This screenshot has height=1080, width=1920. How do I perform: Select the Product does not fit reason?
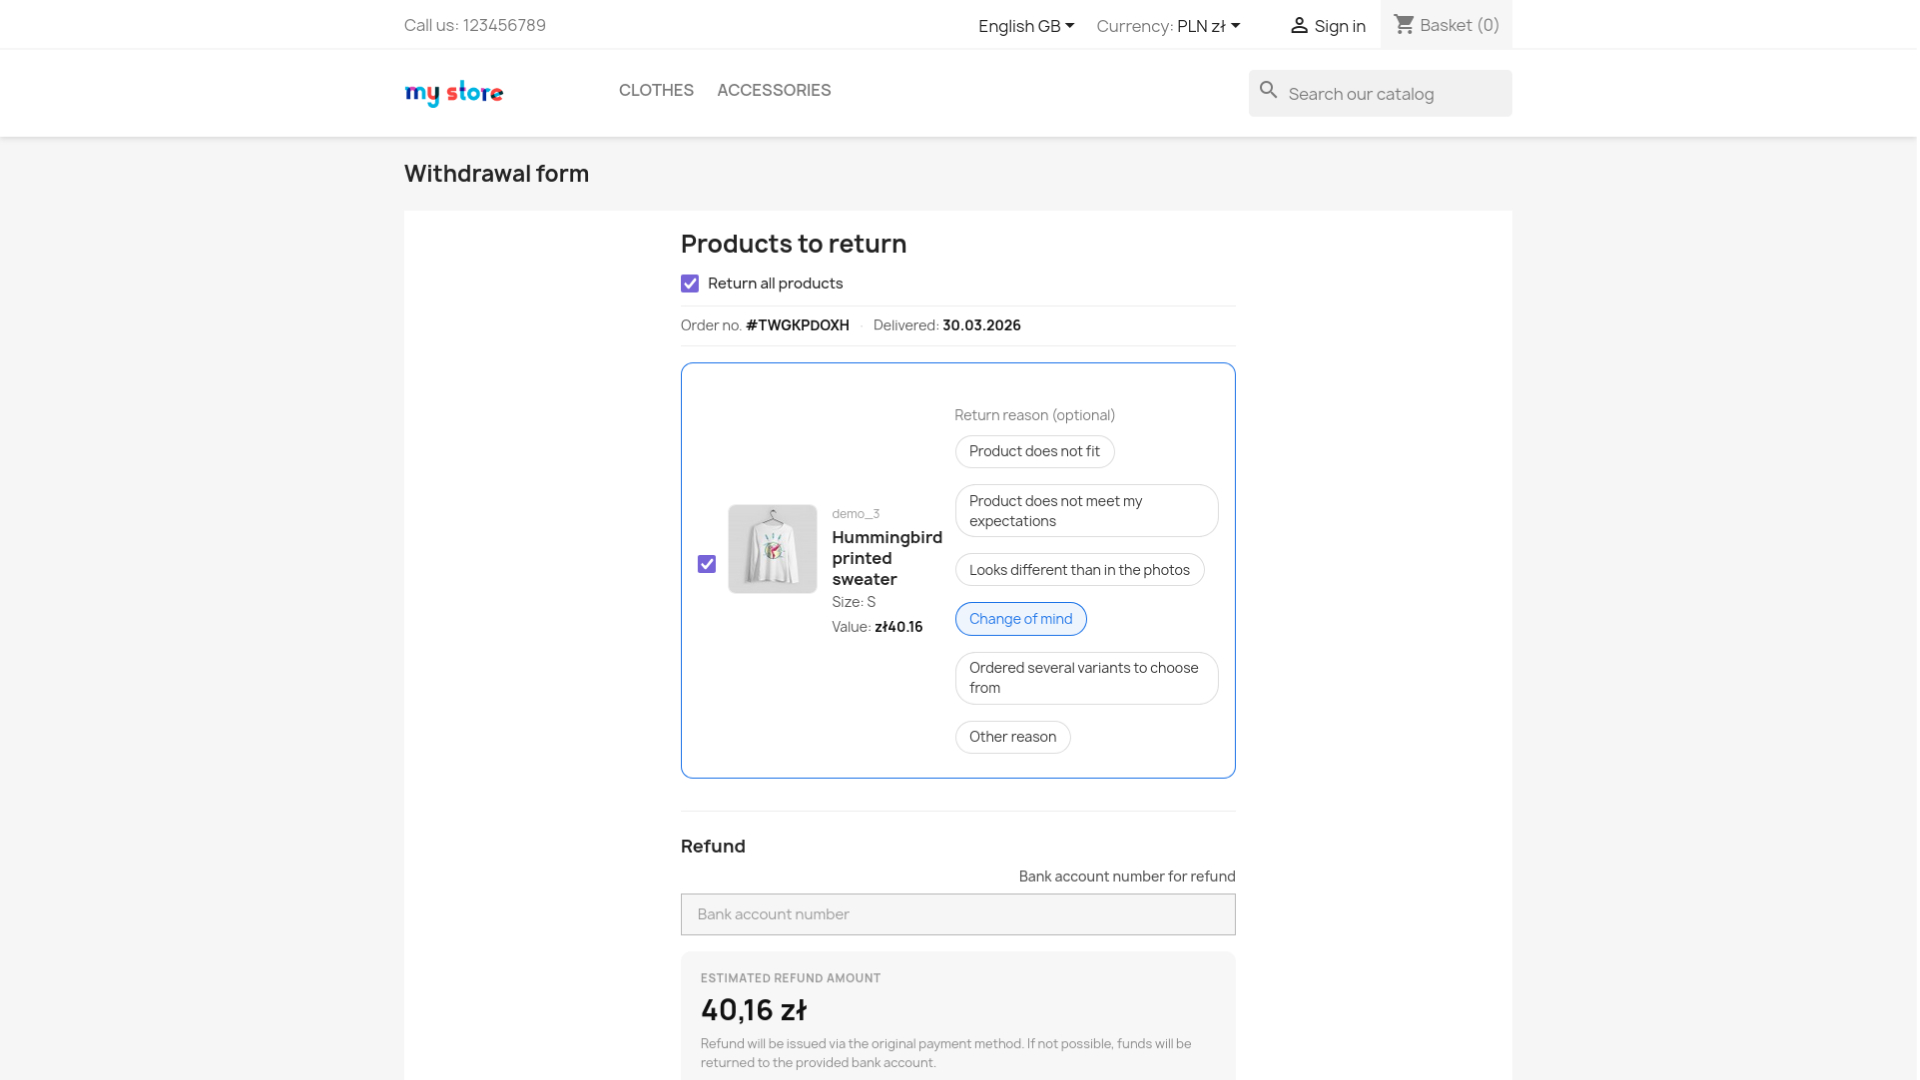(x=1034, y=451)
